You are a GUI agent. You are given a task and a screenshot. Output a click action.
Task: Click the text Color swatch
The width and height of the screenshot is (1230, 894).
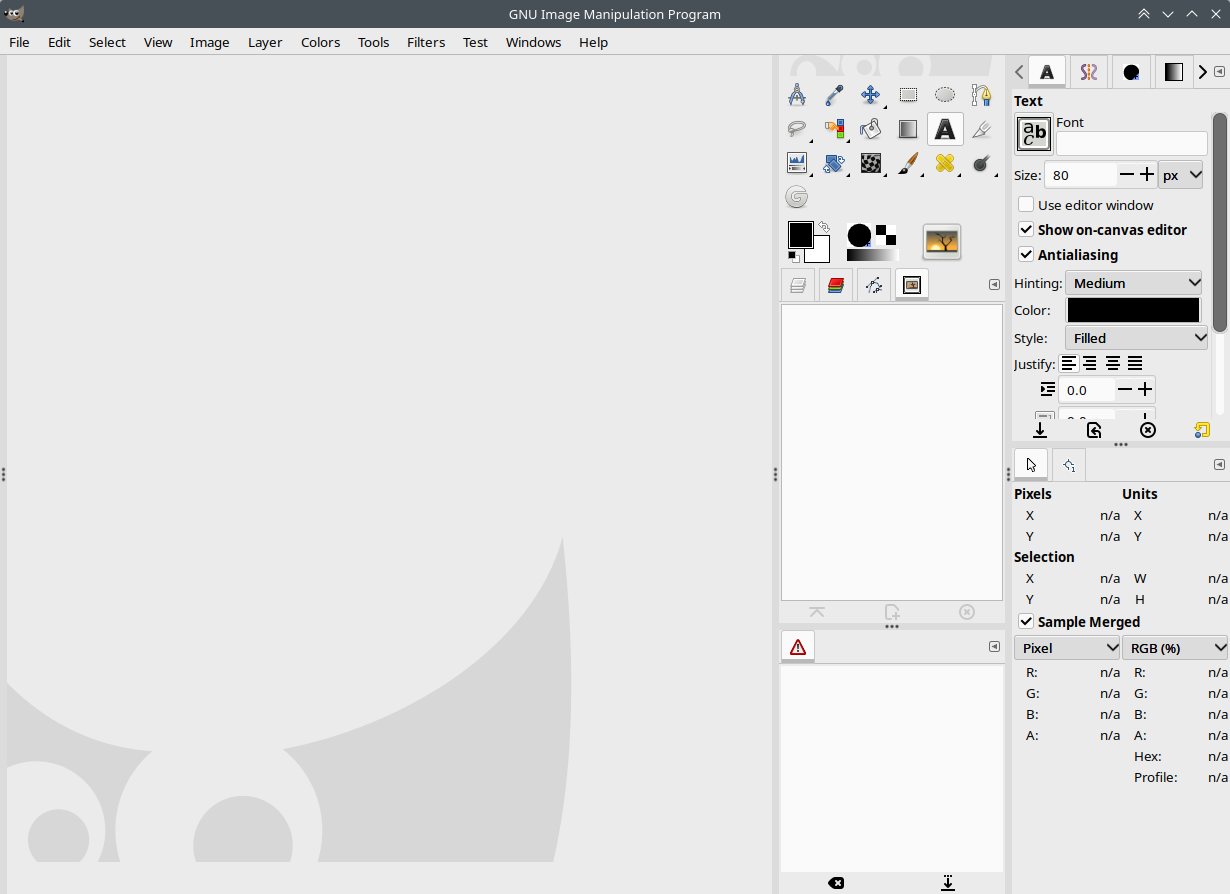(x=1133, y=310)
